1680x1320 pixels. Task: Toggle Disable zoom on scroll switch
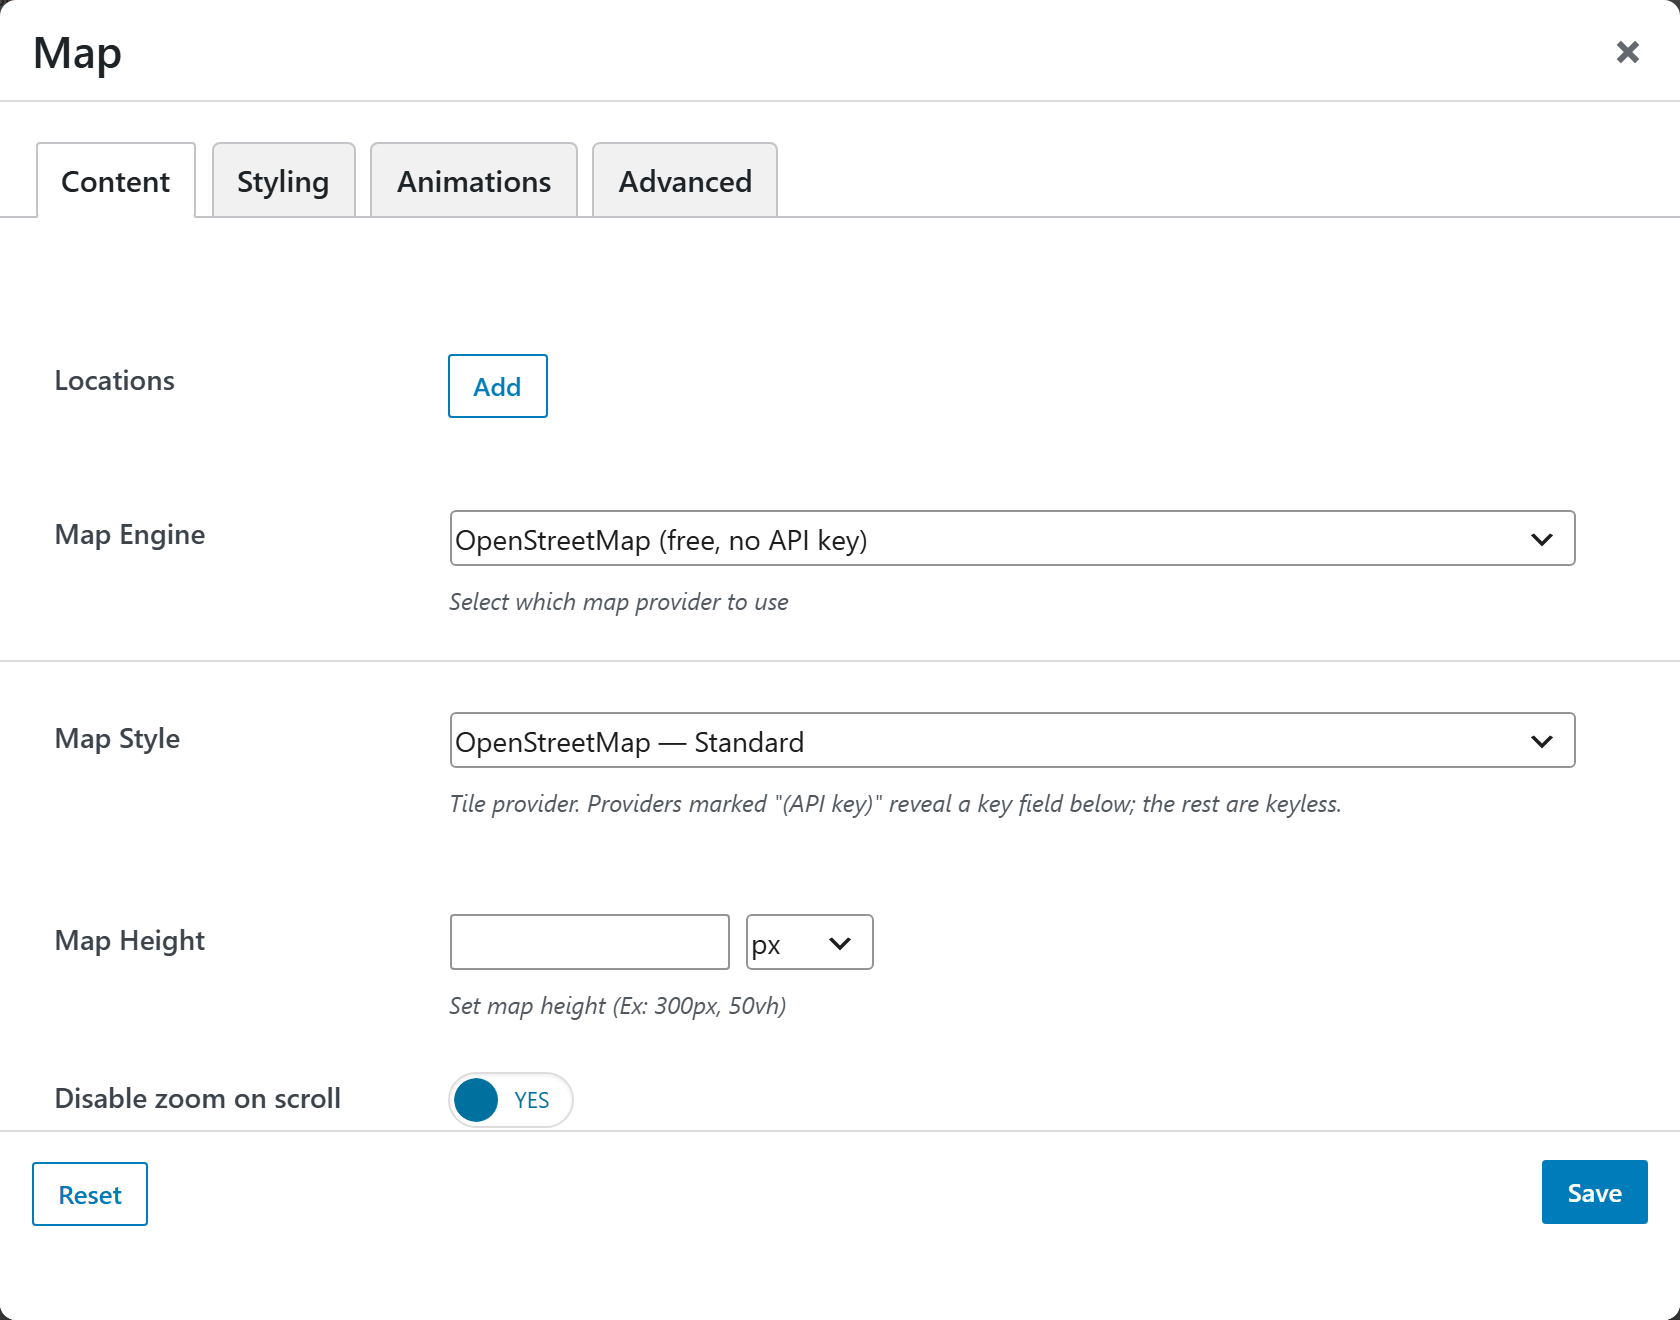point(511,1100)
